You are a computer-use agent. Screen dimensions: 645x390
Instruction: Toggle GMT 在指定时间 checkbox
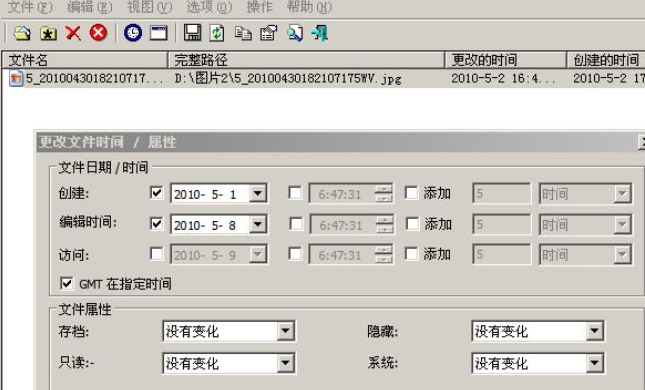[x=67, y=283]
